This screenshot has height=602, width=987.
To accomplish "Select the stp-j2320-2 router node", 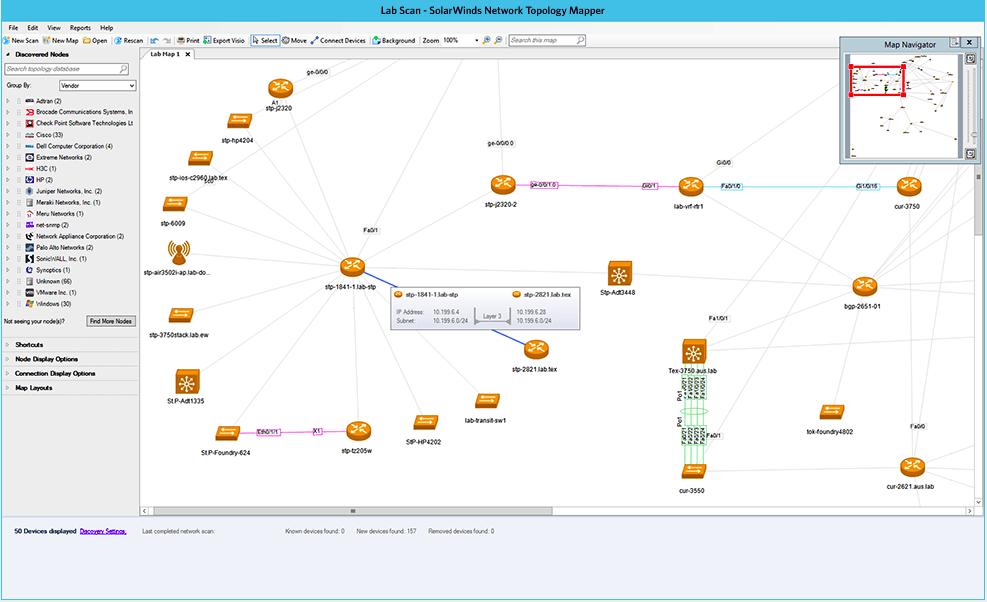I will pyautogui.click(x=503, y=185).
